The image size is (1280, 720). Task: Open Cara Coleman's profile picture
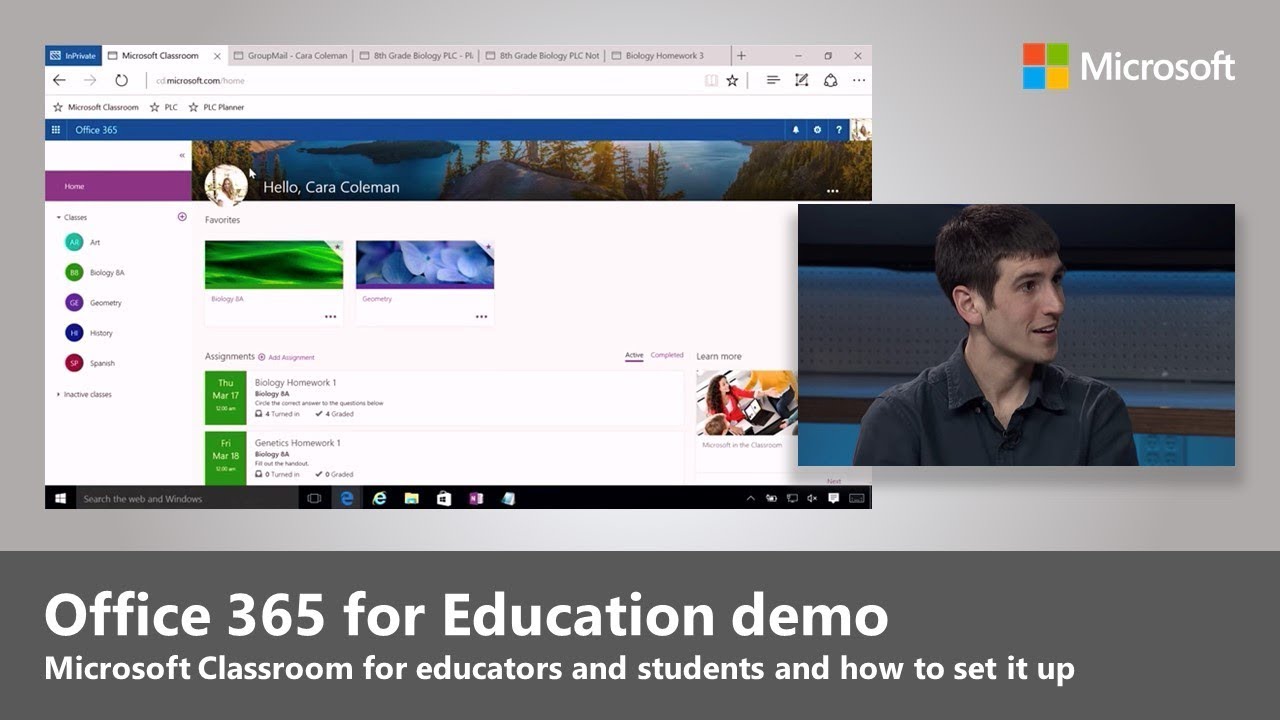[x=226, y=186]
